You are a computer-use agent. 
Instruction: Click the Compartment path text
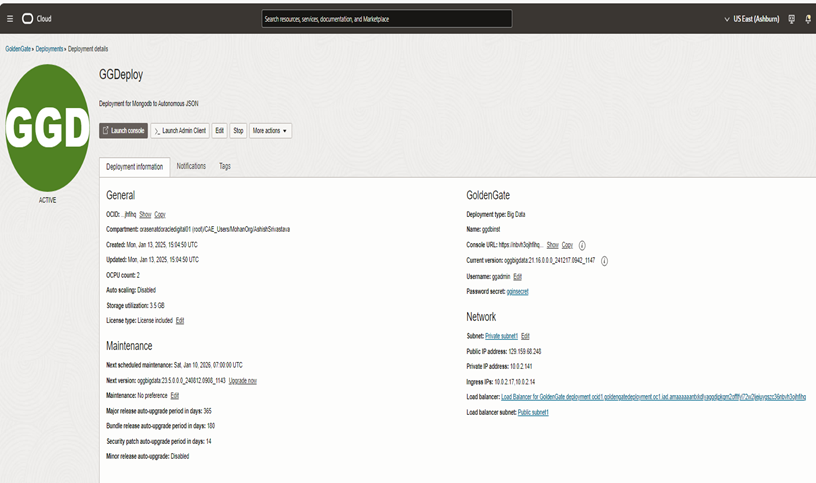click(x=215, y=229)
